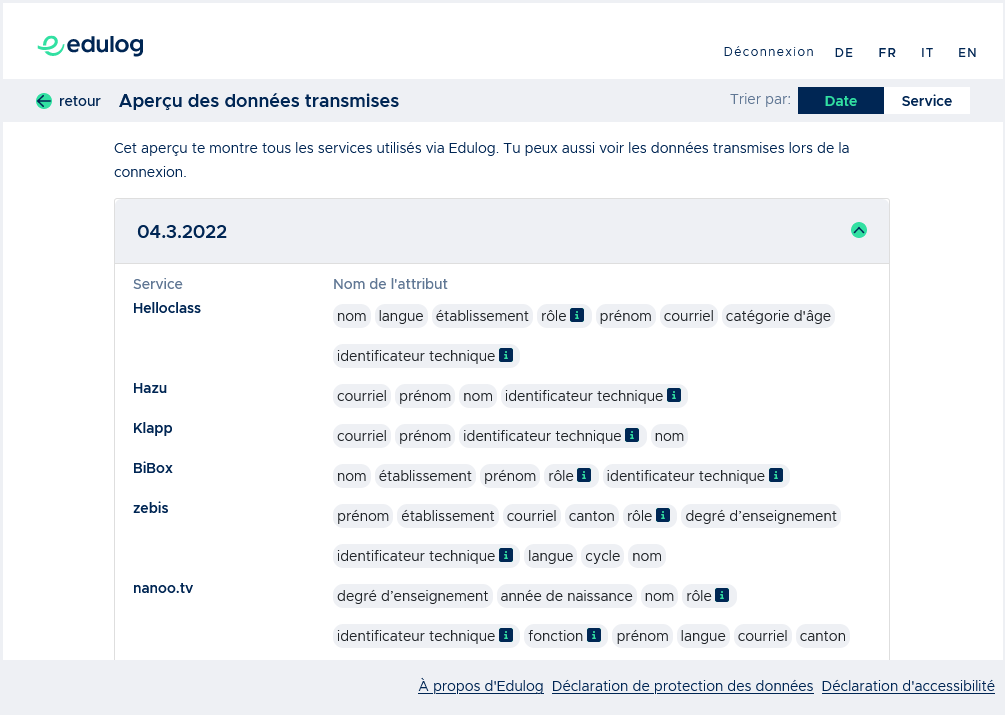
Task: Open info icon for identificateur technique in zebis row
Action: click(506, 555)
